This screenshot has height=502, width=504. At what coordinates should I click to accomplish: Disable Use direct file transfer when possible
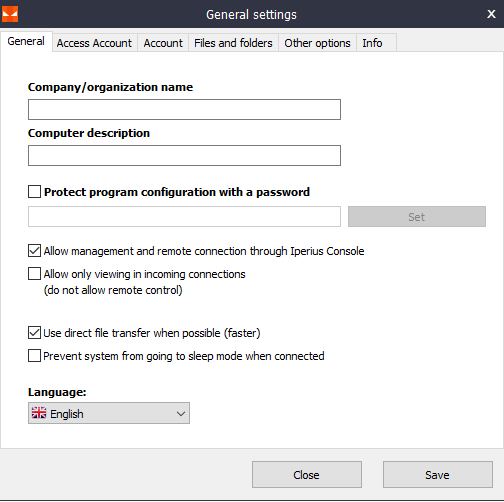point(34,333)
